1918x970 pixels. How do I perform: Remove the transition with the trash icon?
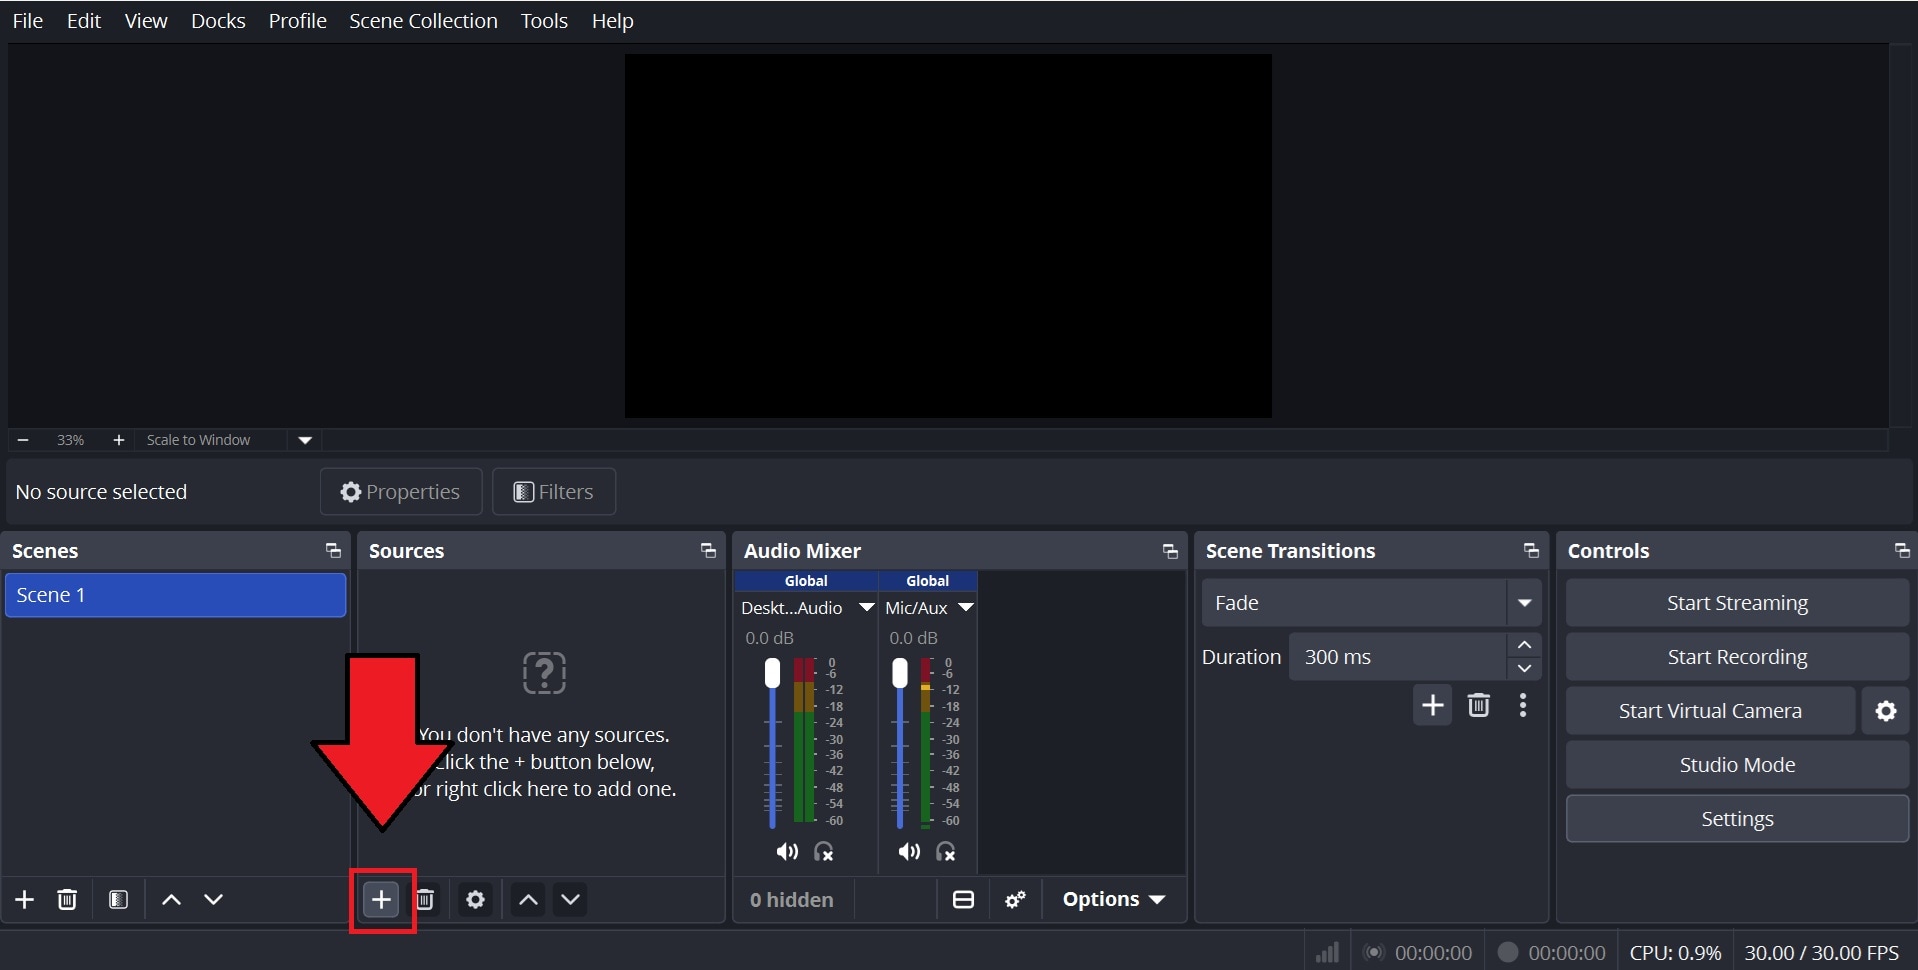pyautogui.click(x=1479, y=706)
